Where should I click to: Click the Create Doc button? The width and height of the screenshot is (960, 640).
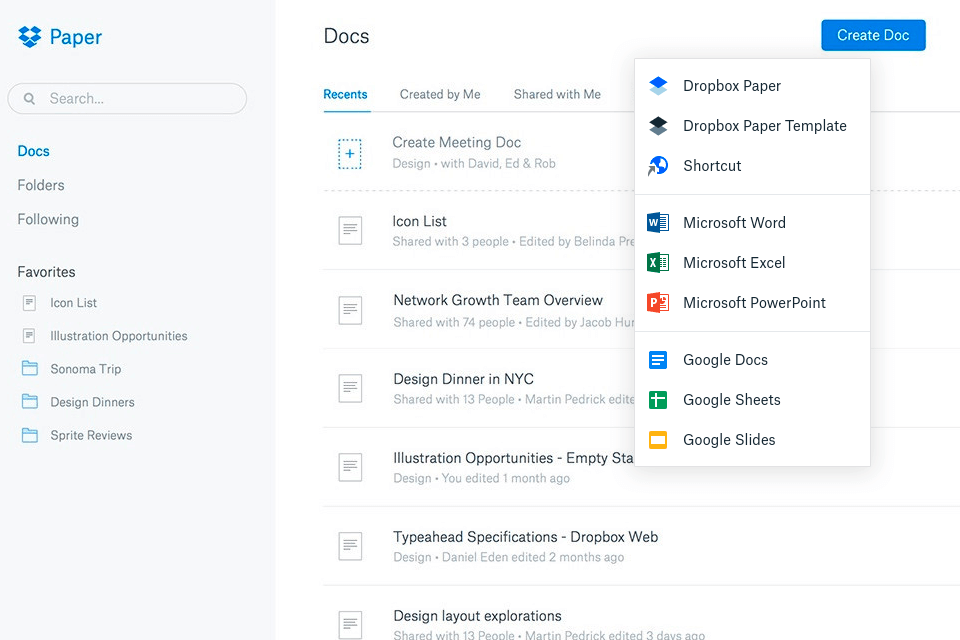click(x=873, y=36)
